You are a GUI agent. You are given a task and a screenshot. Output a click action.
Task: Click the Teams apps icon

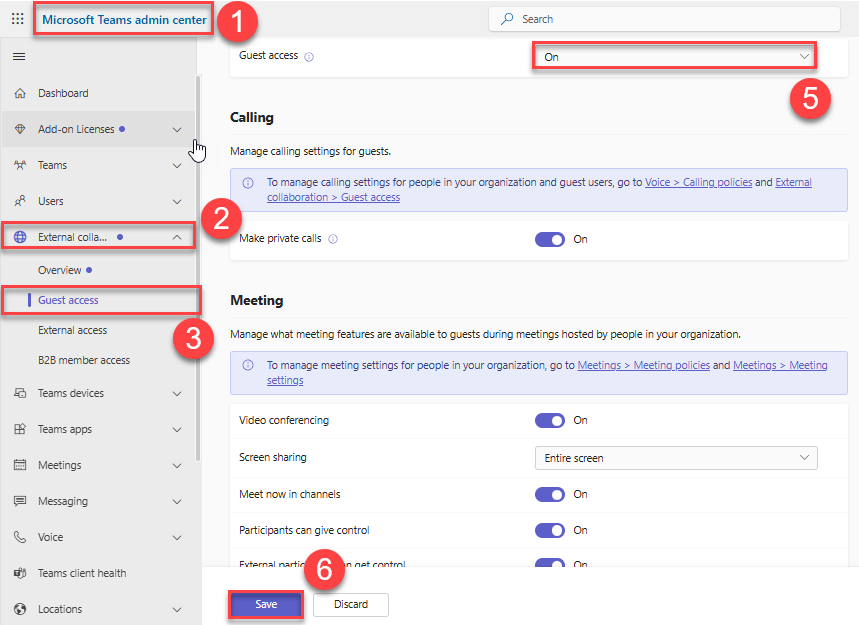tap(20, 429)
